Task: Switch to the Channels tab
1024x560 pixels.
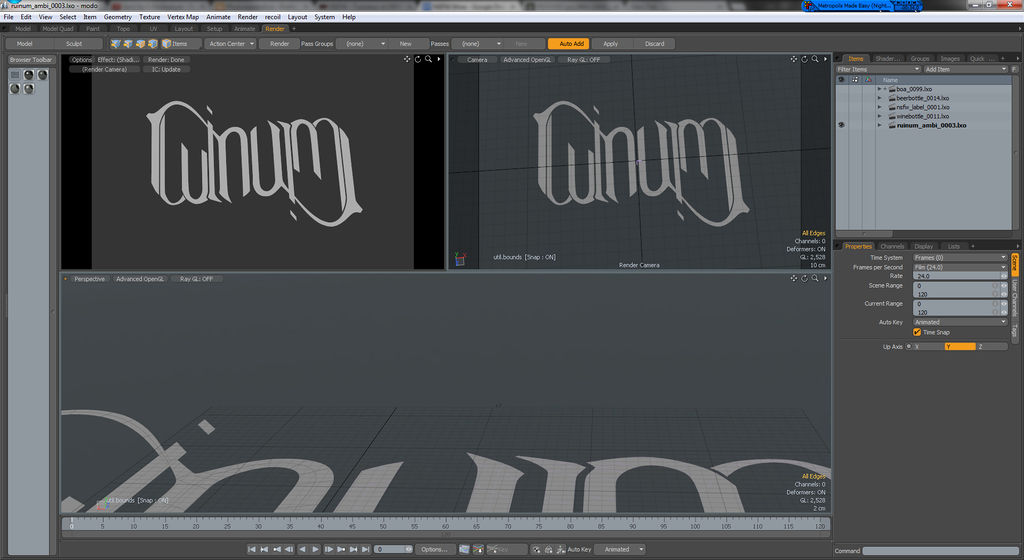Action: [891, 246]
